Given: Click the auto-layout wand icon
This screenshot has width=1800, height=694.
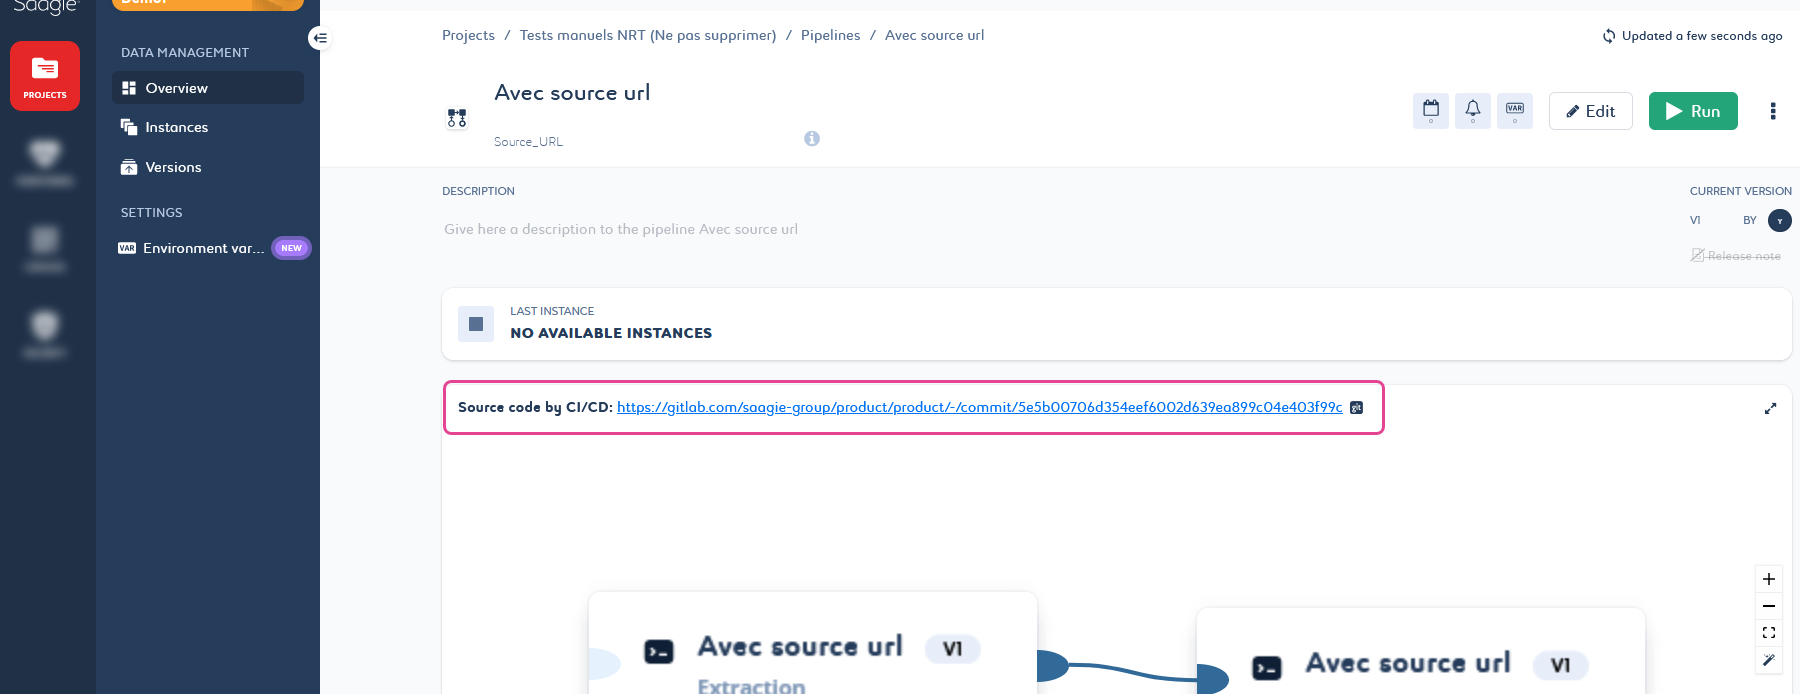Looking at the screenshot, I should 1769,660.
